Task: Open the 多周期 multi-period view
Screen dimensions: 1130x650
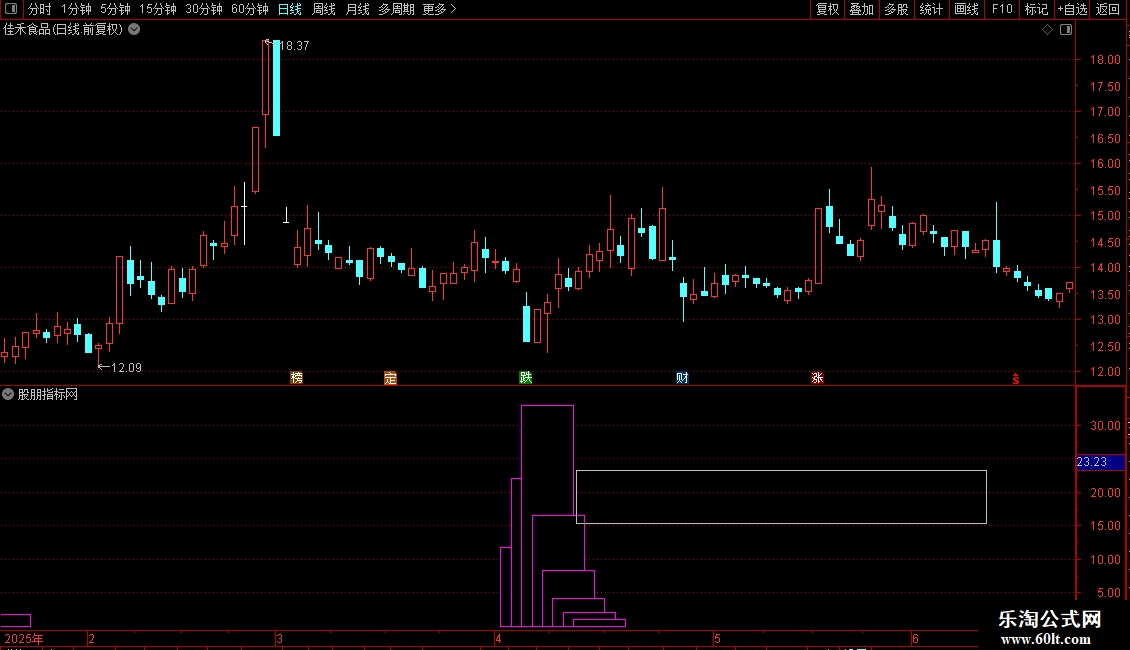Action: (396, 9)
